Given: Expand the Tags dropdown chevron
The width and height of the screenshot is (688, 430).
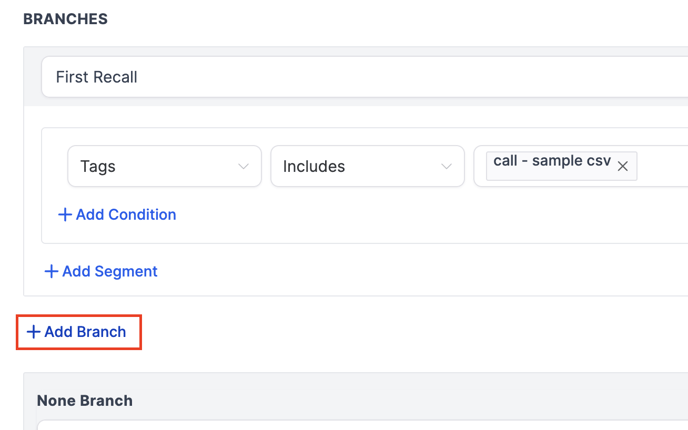Looking at the screenshot, I should pos(243,167).
